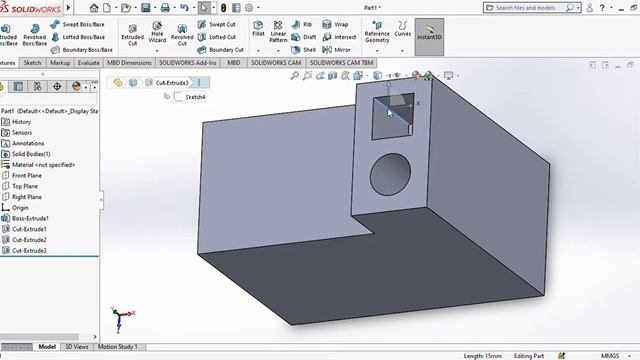
Task: Click the Home icon in title toolbar
Action: coord(94,8)
